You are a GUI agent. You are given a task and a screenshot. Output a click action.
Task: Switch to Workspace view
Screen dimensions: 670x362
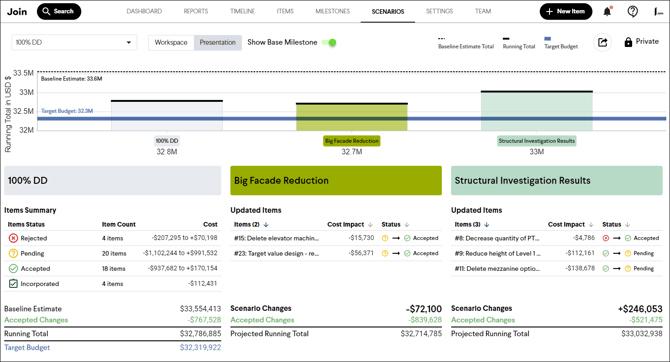click(x=171, y=42)
